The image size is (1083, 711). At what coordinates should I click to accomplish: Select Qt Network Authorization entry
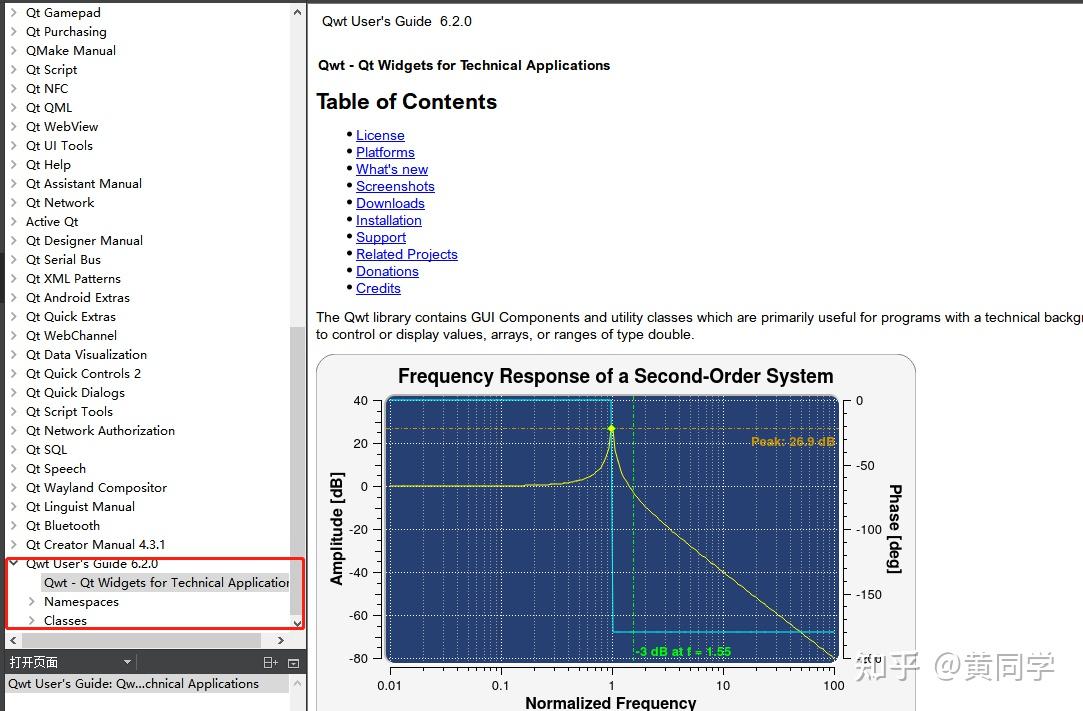(100, 430)
